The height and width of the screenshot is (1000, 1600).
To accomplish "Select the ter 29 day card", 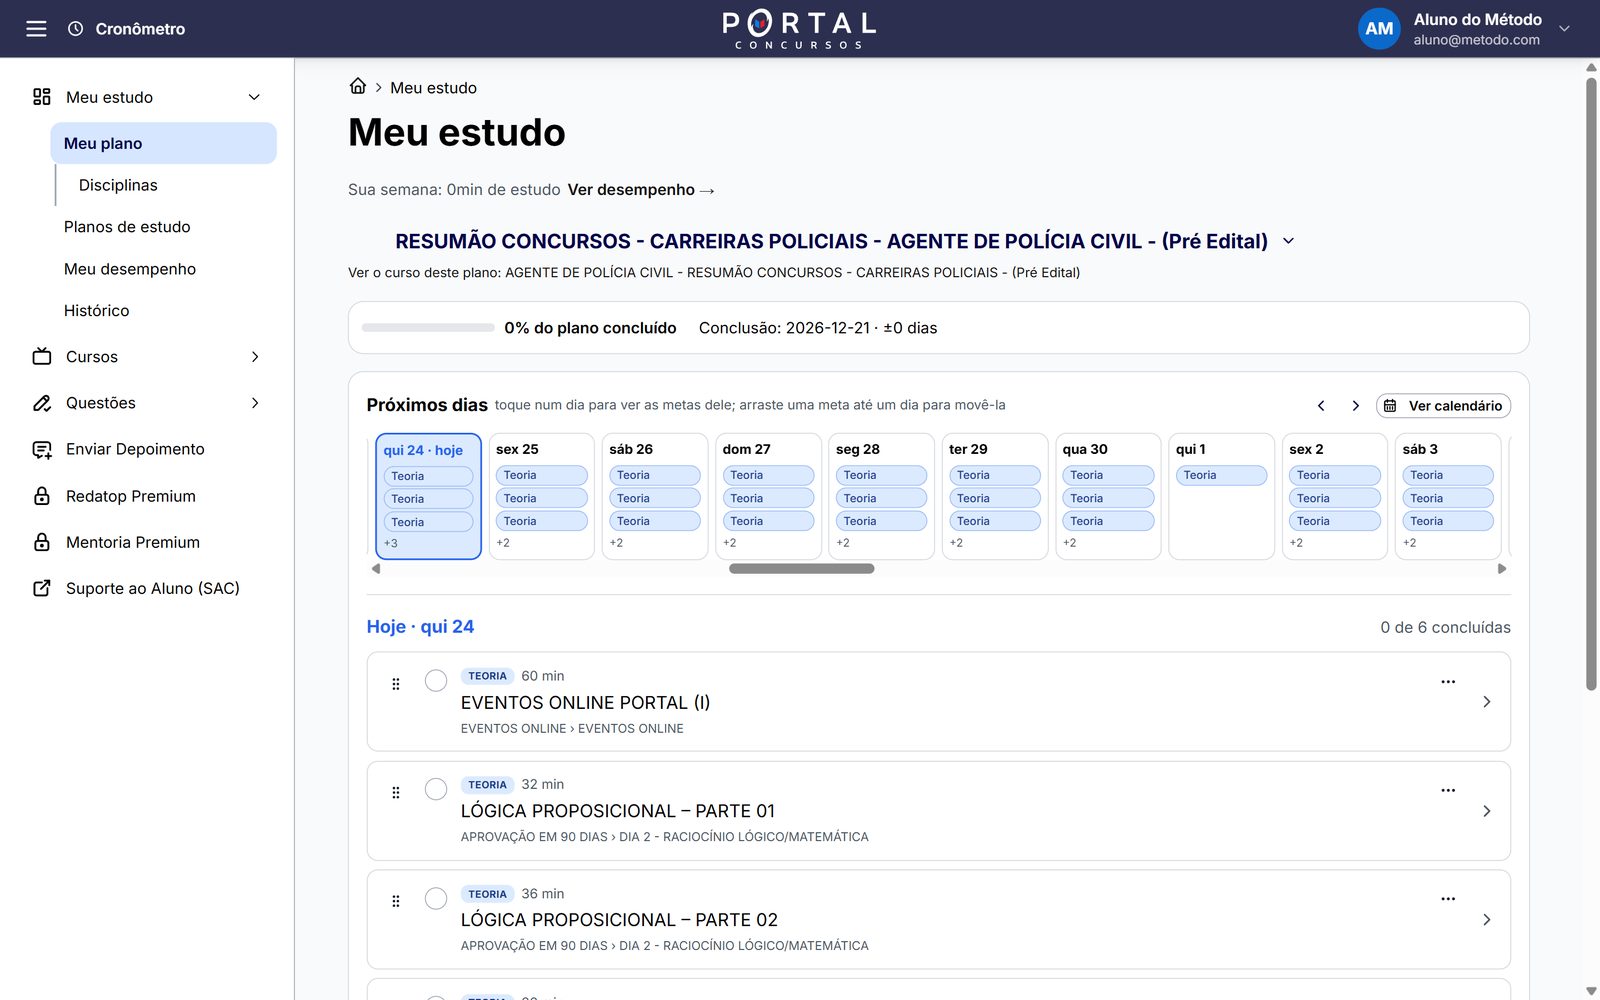I will pyautogui.click(x=995, y=496).
